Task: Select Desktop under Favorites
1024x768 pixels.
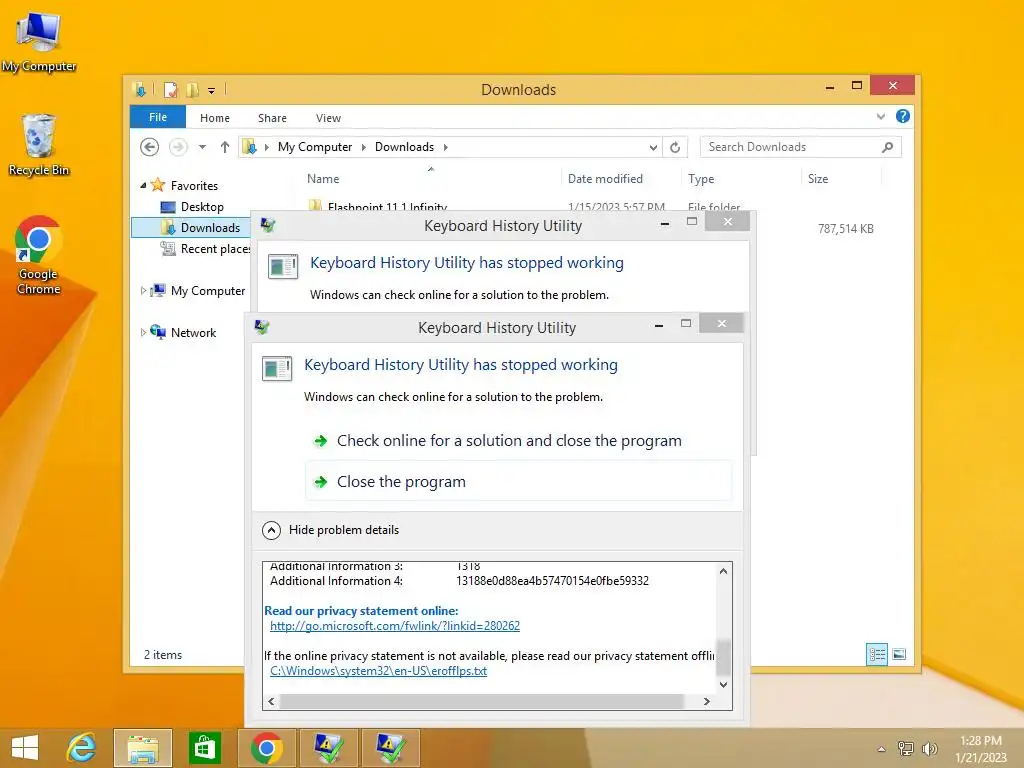Action: point(202,207)
